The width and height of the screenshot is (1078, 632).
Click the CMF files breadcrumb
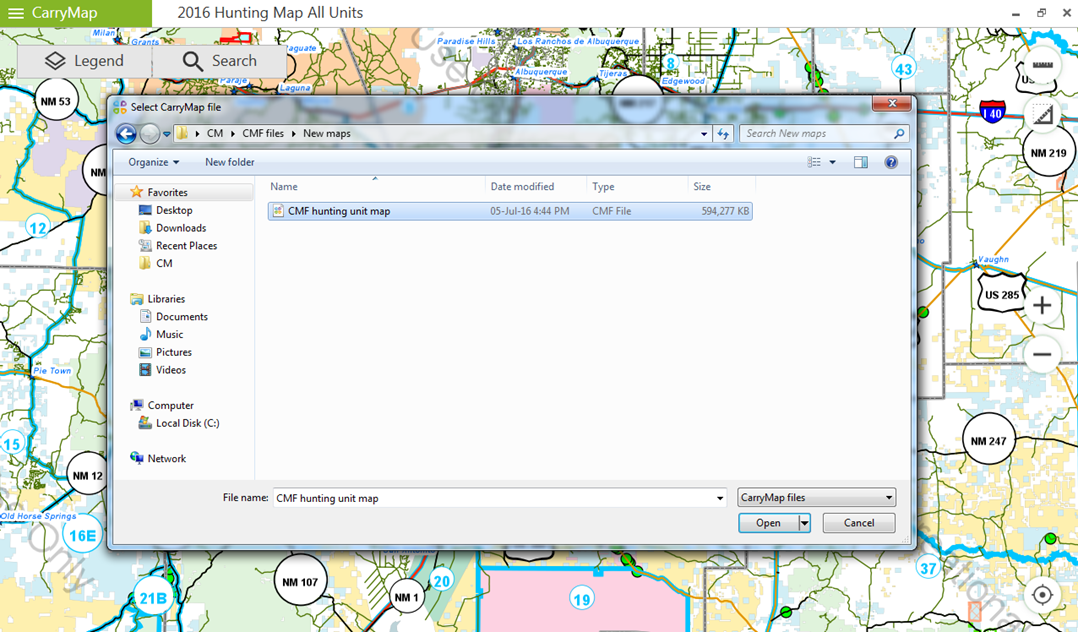point(263,133)
